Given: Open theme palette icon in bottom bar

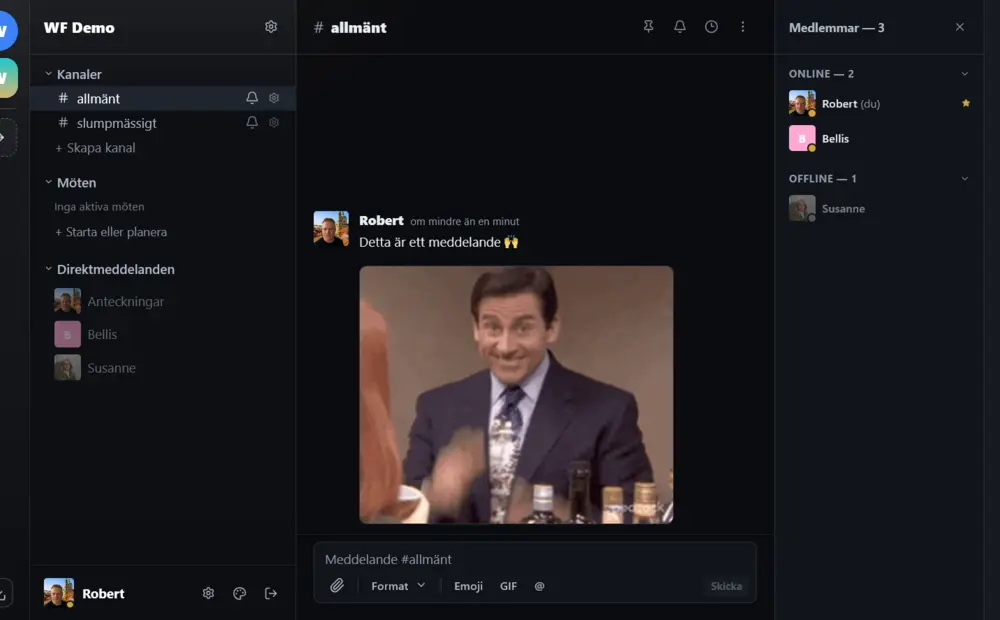Looking at the screenshot, I should (x=240, y=593).
